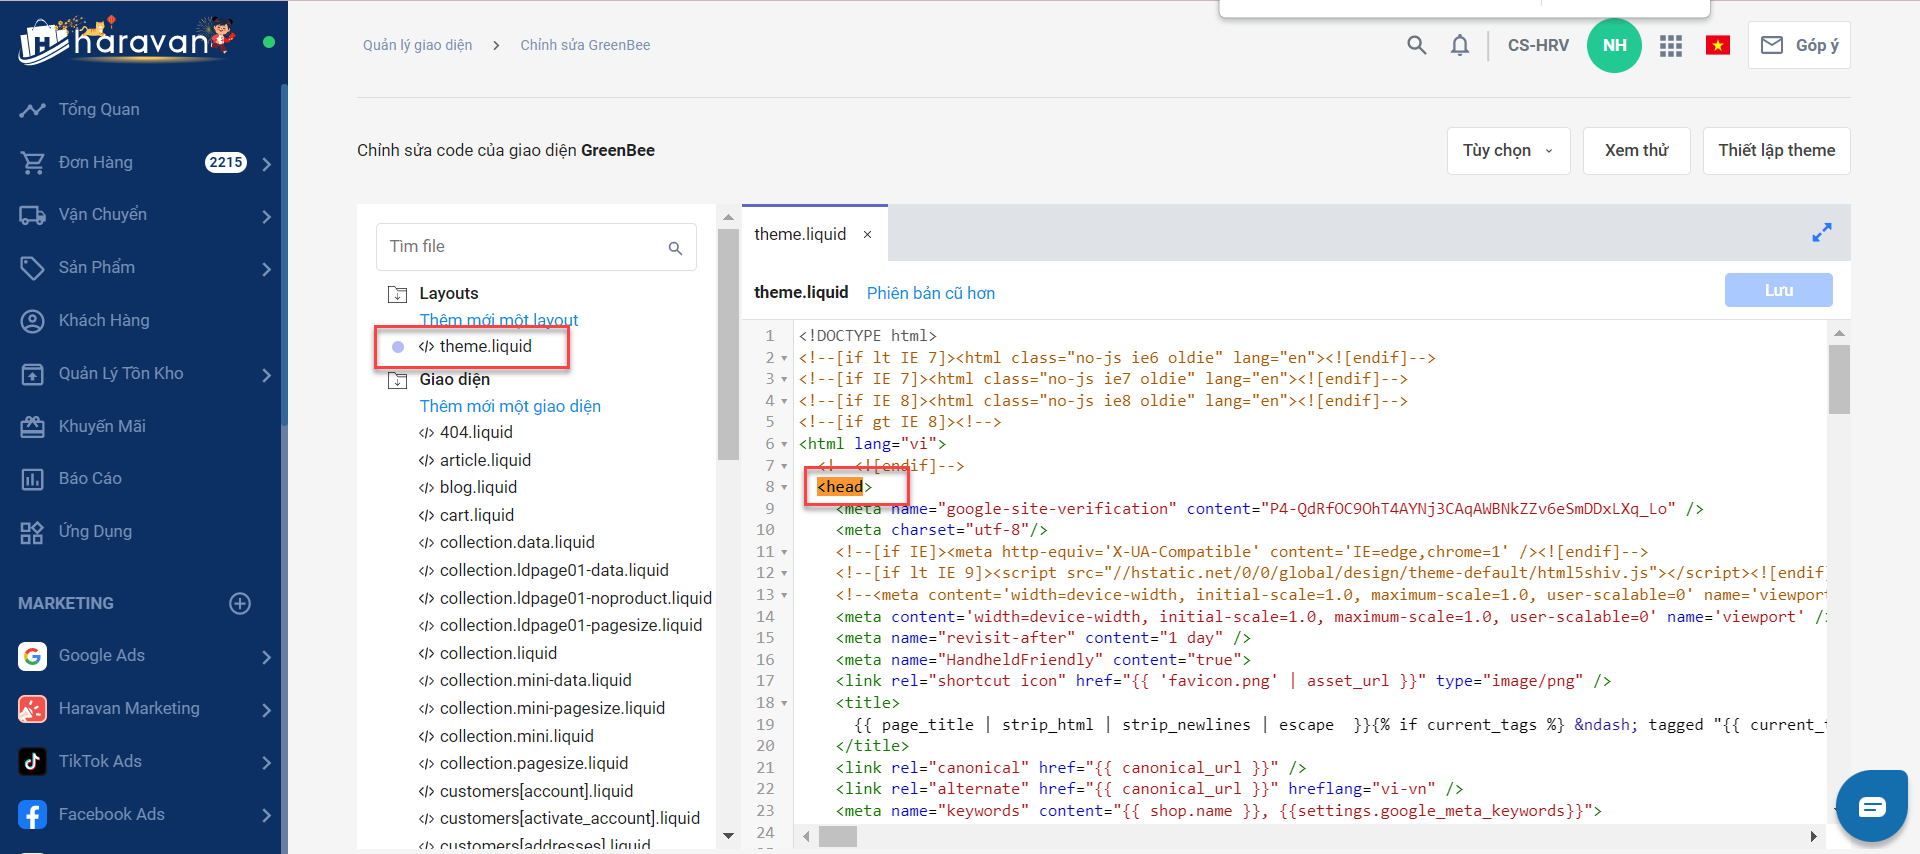This screenshot has width=1920, height=854.
Task: Open the search magnifier in top bar
Action: (1416, 45)
